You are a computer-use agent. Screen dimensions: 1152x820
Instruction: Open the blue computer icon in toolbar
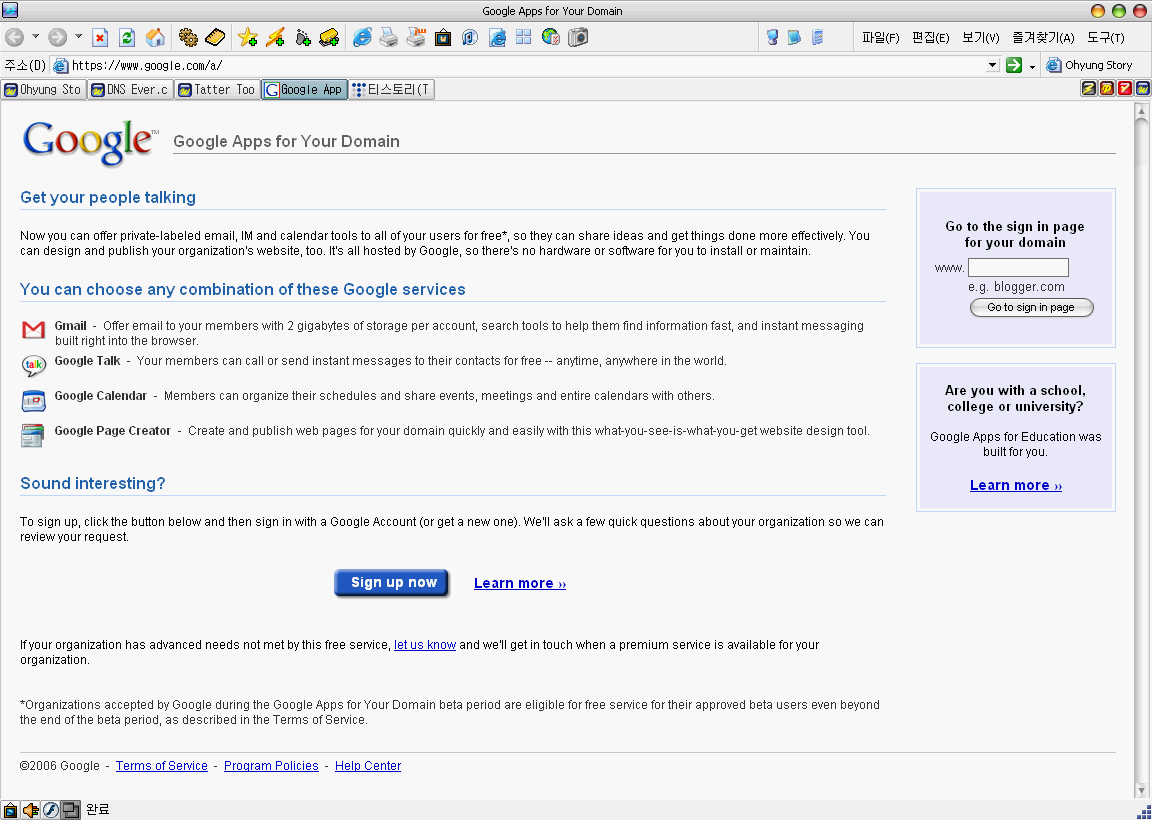point(772,37)
